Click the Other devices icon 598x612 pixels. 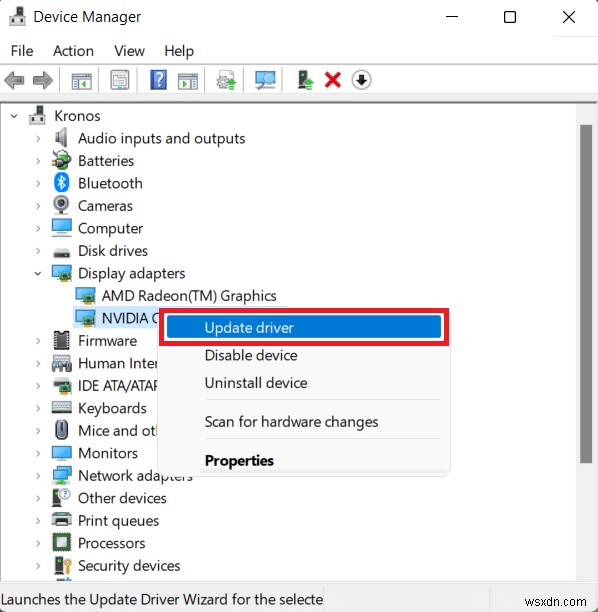point(61,497)
